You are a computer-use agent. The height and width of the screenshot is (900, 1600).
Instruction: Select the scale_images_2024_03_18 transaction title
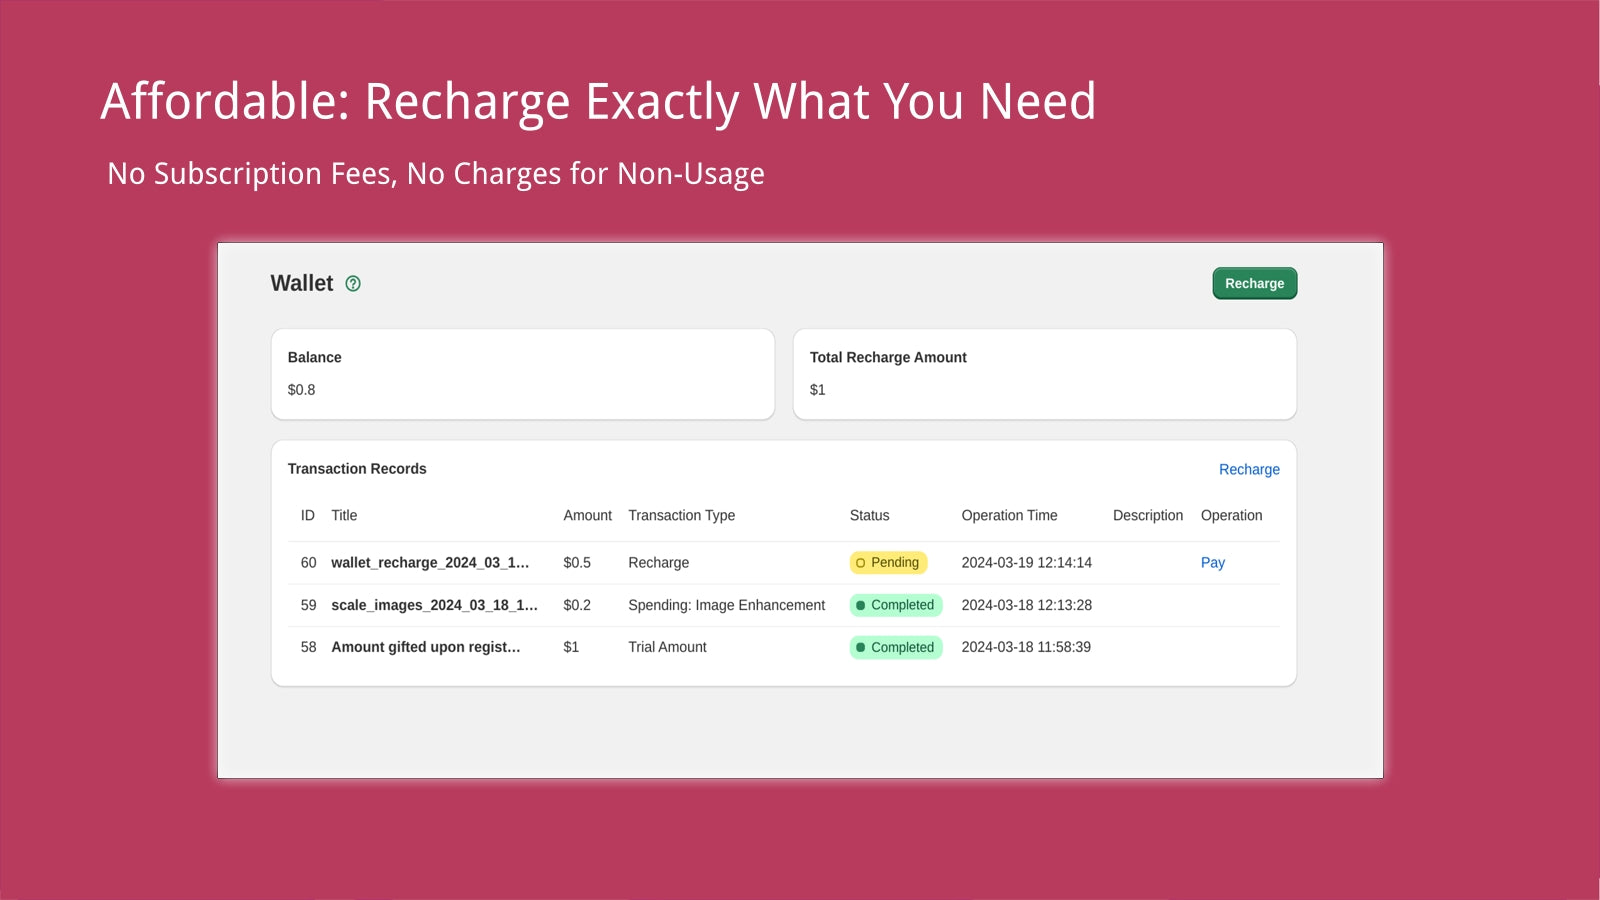pos(434,605)
